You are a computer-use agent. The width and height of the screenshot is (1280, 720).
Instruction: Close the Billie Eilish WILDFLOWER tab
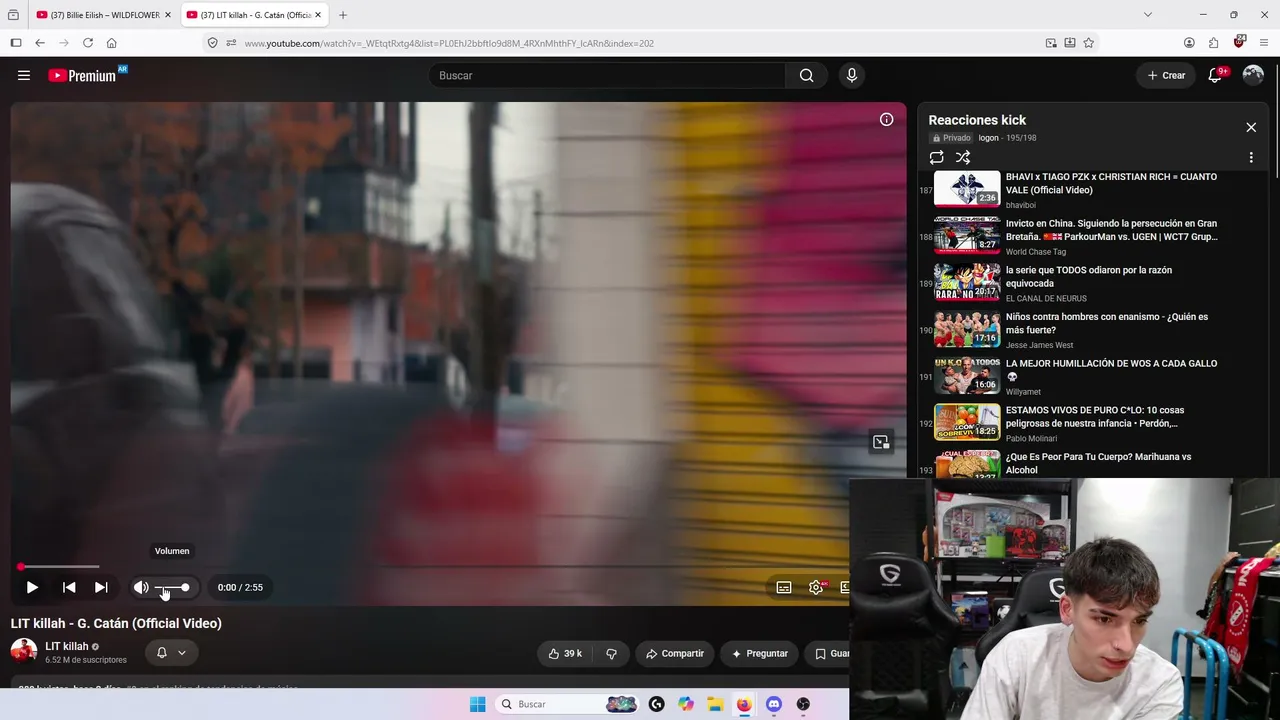click(168, 15)
